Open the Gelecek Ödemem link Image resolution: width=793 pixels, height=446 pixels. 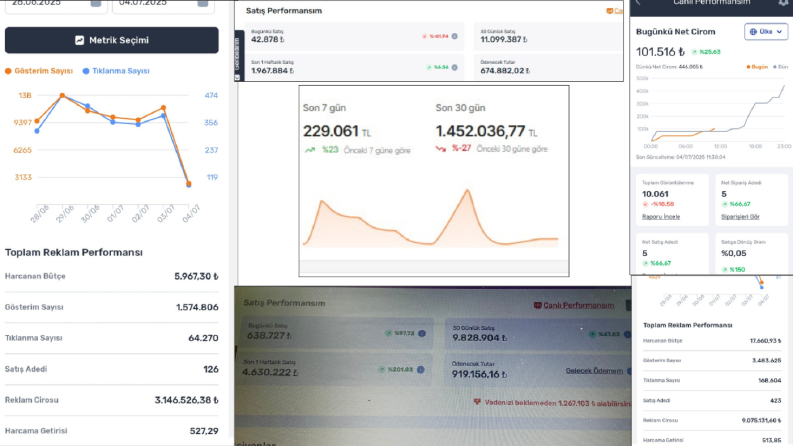[594, 371]
